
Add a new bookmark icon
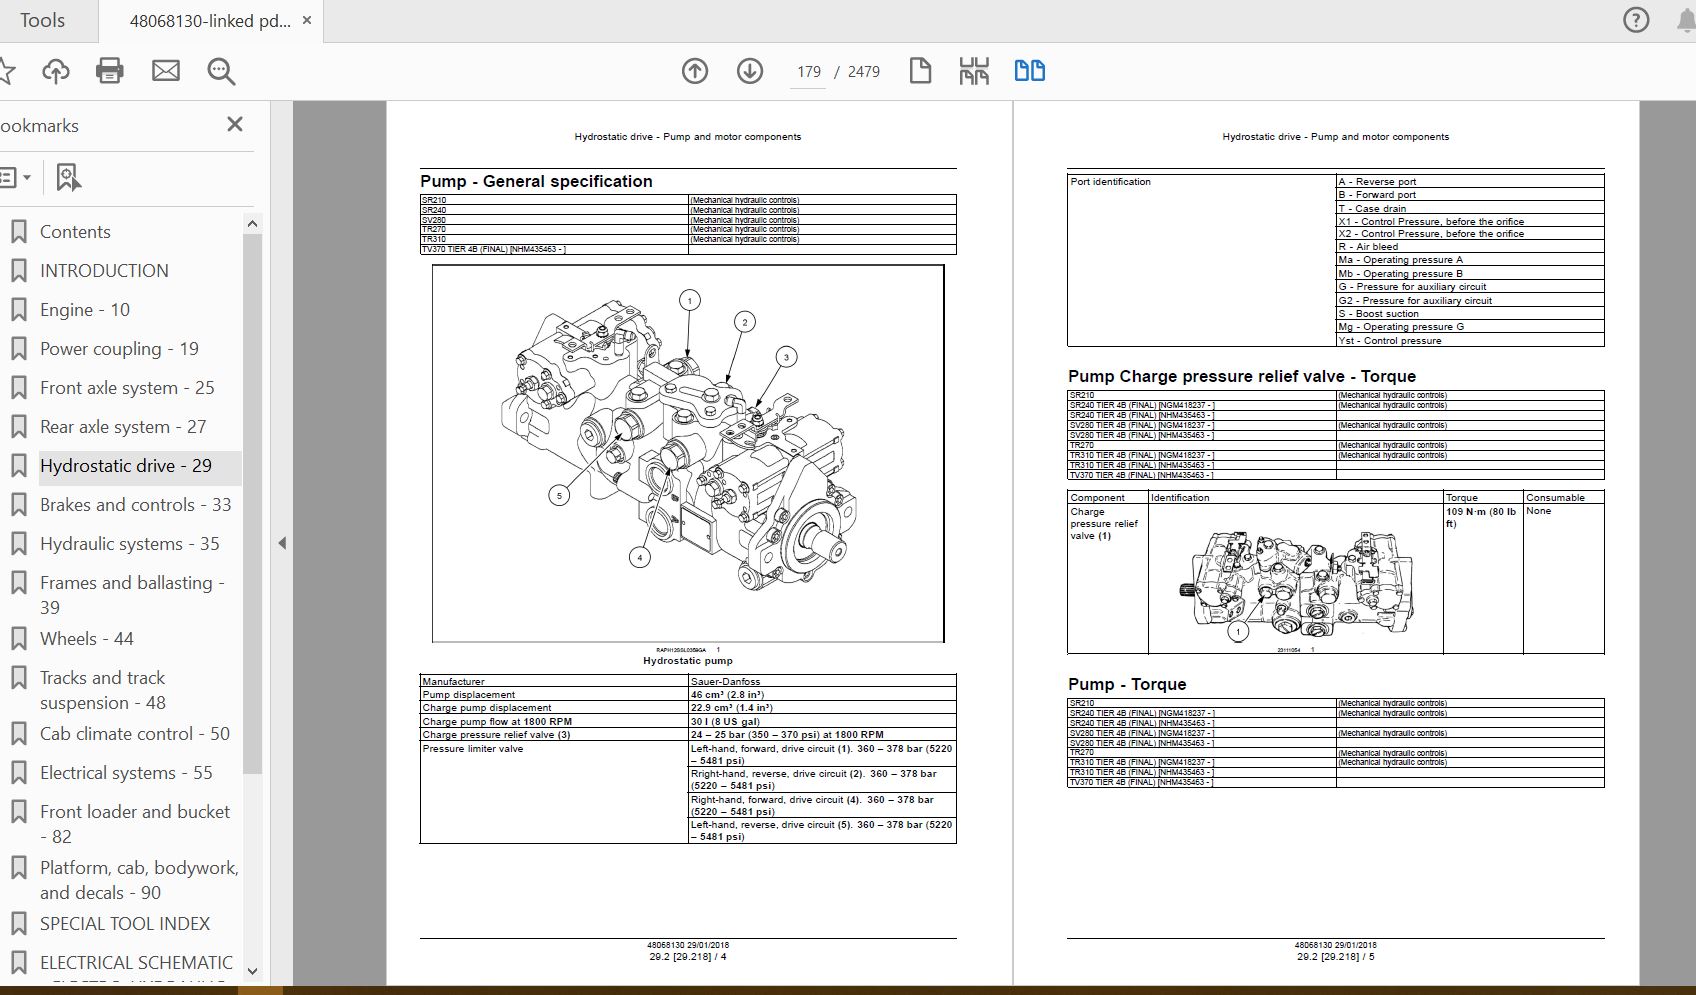click(x=67, y=178)
